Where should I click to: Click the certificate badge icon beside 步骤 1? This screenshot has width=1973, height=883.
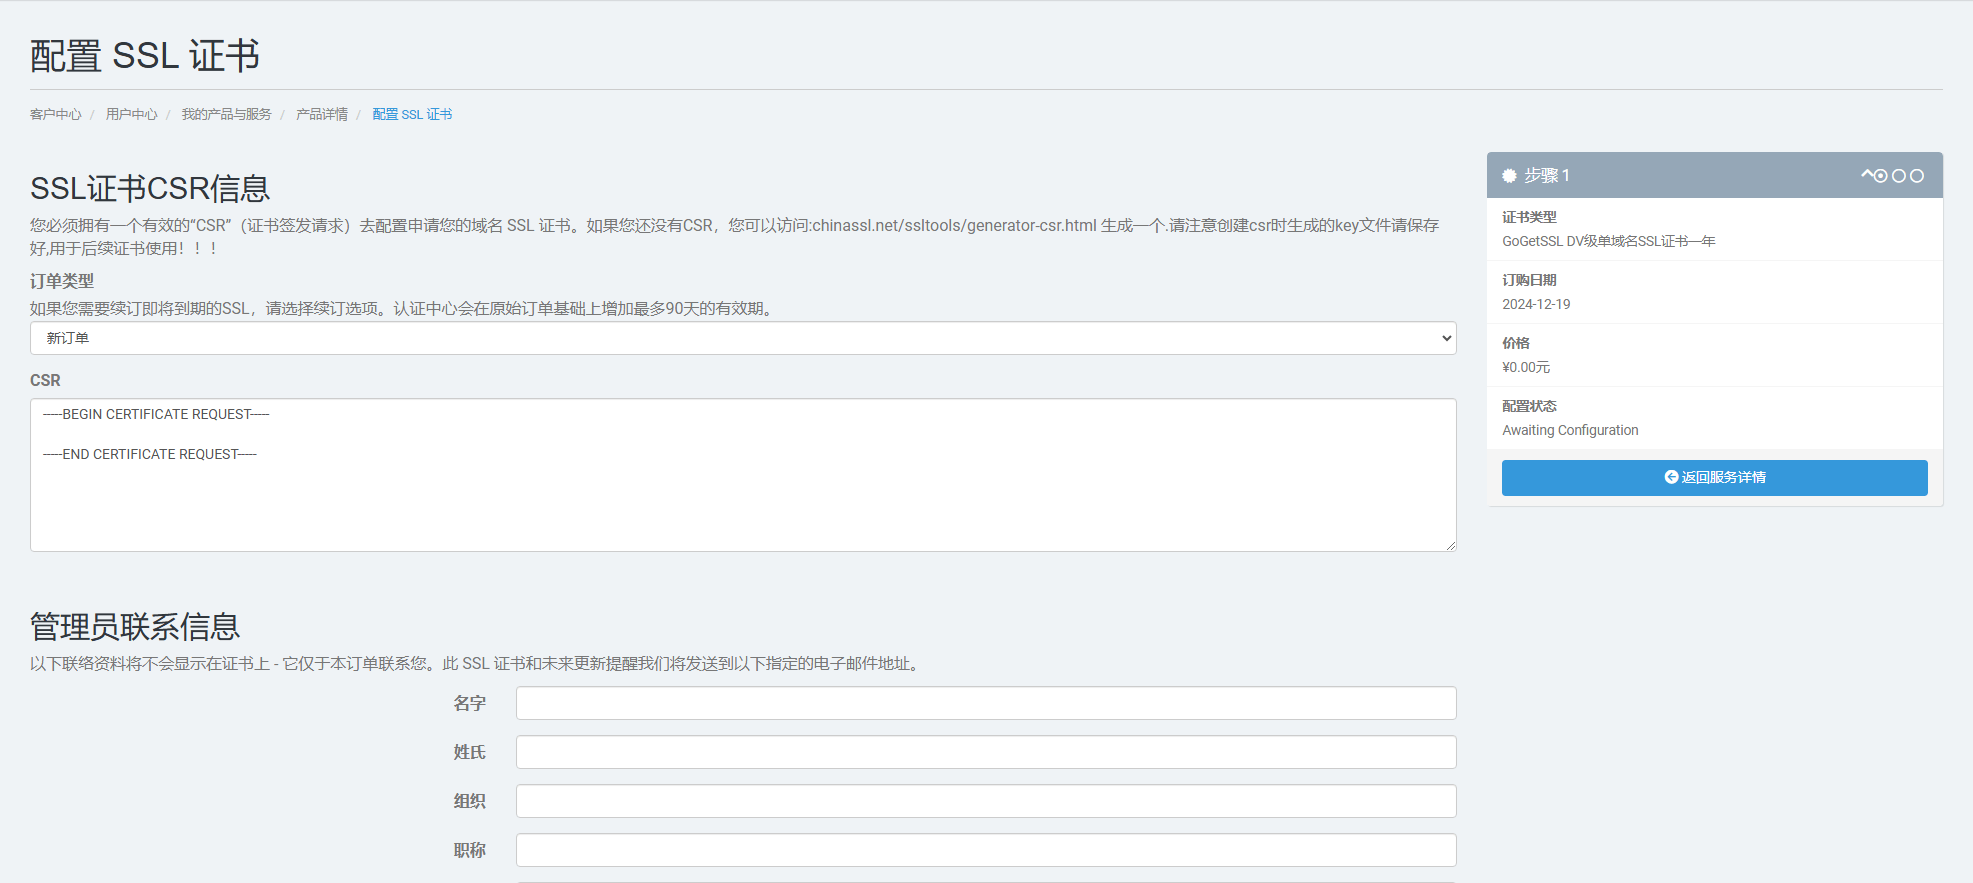1509,176
